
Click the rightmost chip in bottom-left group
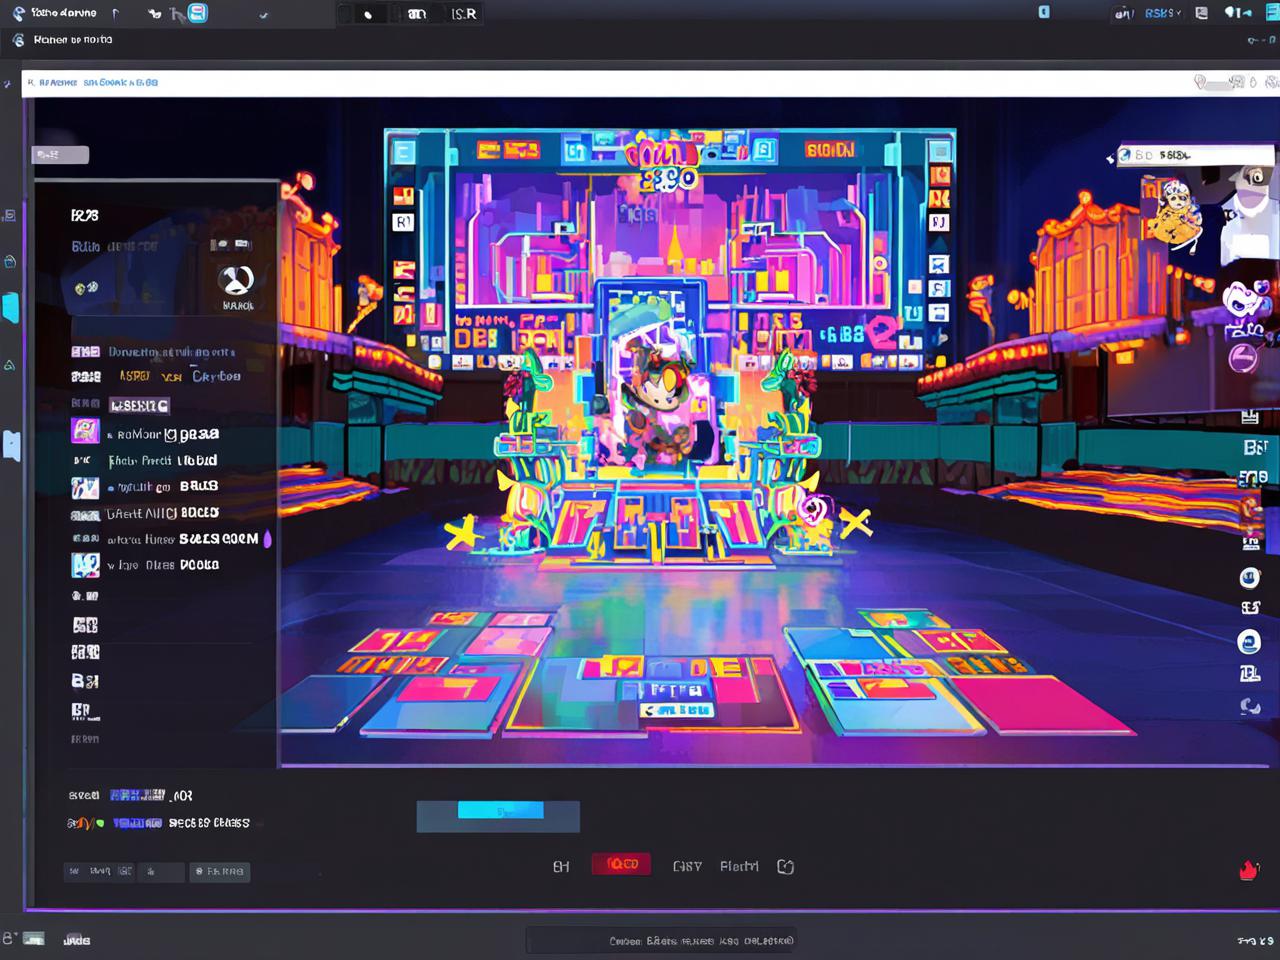click(x=219, y=872)
